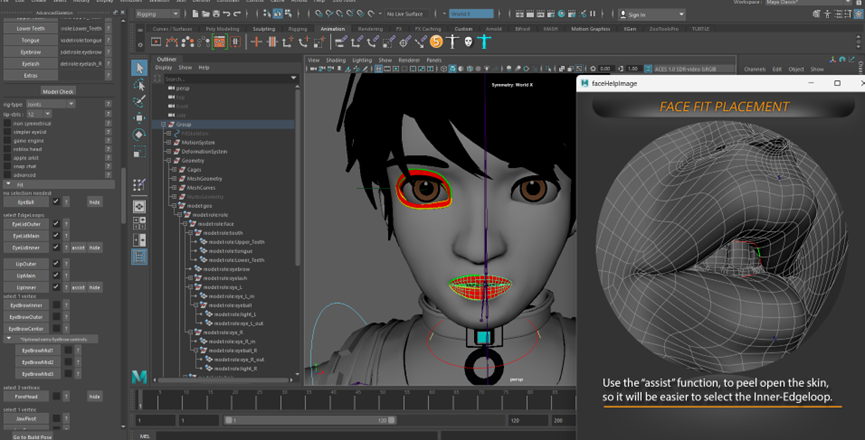
Task: Click the Model Check button
Action: click(58, 92)
